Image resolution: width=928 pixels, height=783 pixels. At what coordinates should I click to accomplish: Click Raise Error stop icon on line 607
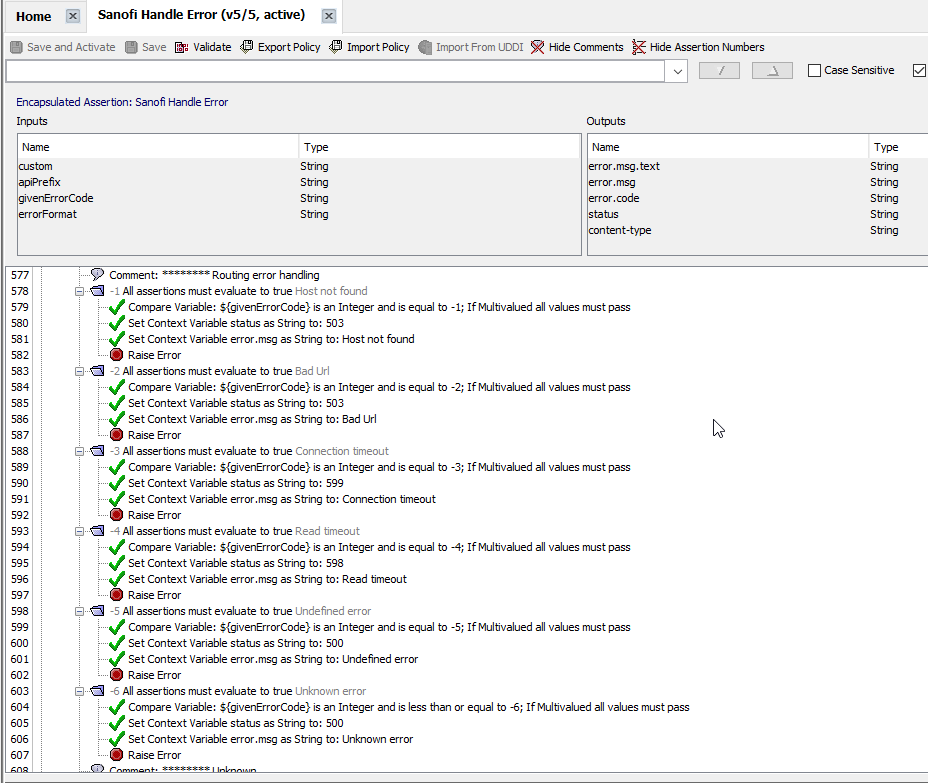[117, 754]
